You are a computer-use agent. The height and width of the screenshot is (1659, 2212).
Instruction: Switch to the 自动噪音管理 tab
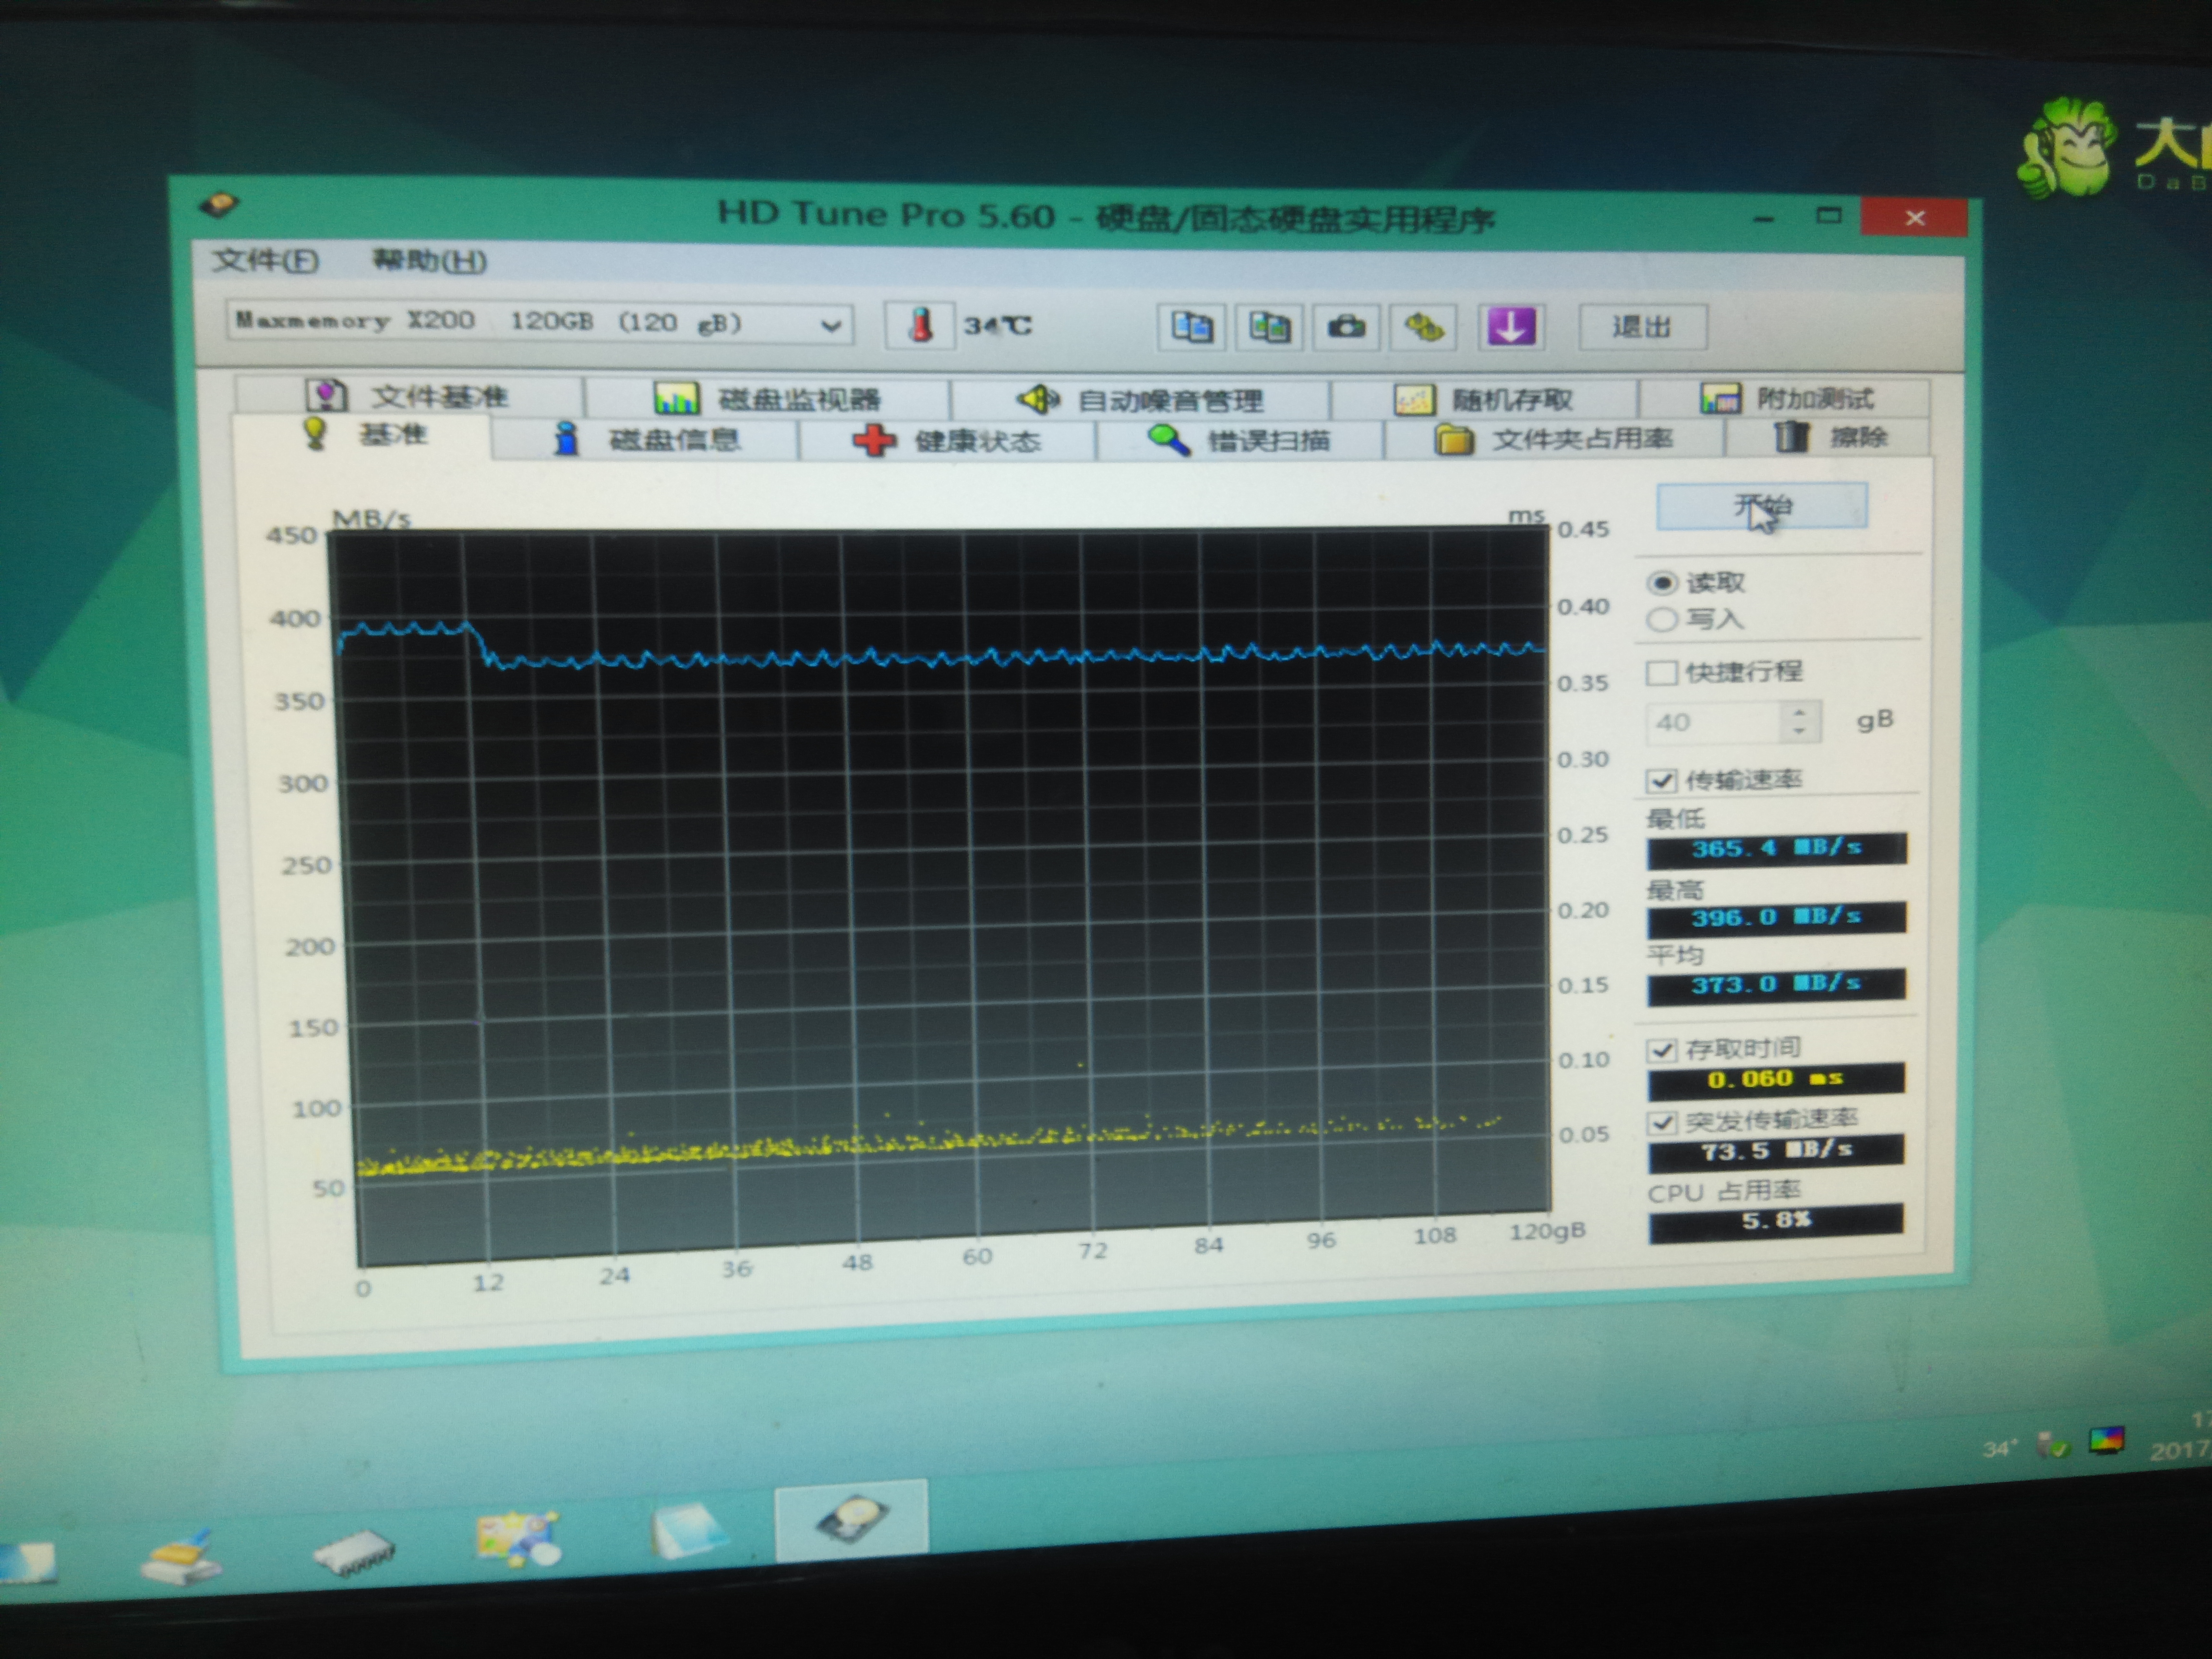[x=1140, y=401]
